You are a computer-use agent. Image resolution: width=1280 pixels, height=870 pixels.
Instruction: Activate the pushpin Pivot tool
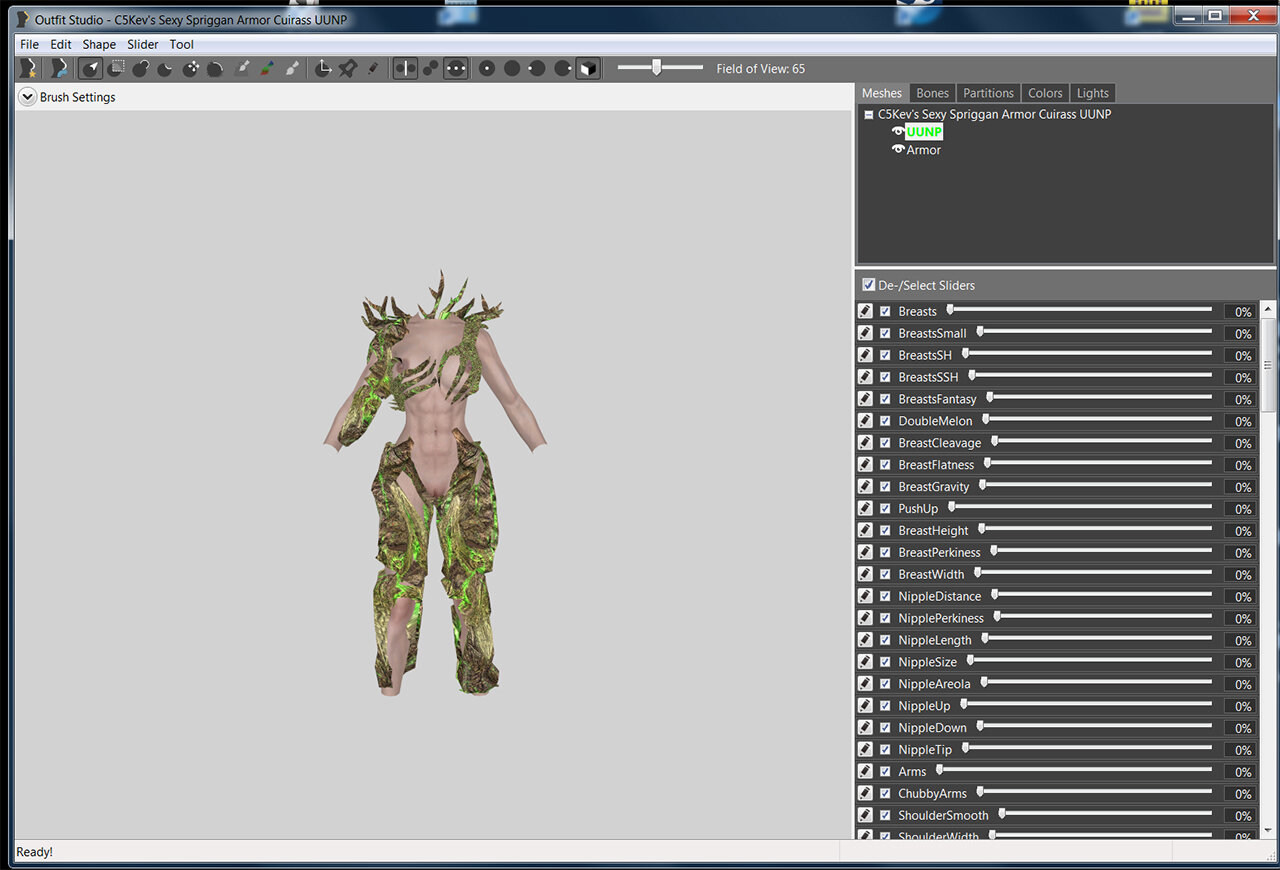click(x=348, y=68)
